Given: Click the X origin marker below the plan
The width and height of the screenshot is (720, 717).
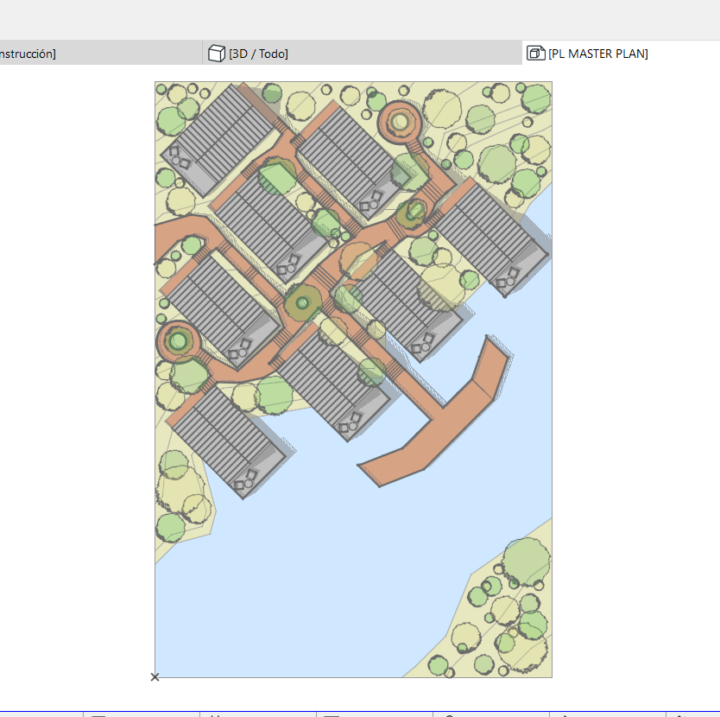Looking at the screenshot, I should 155,677.
